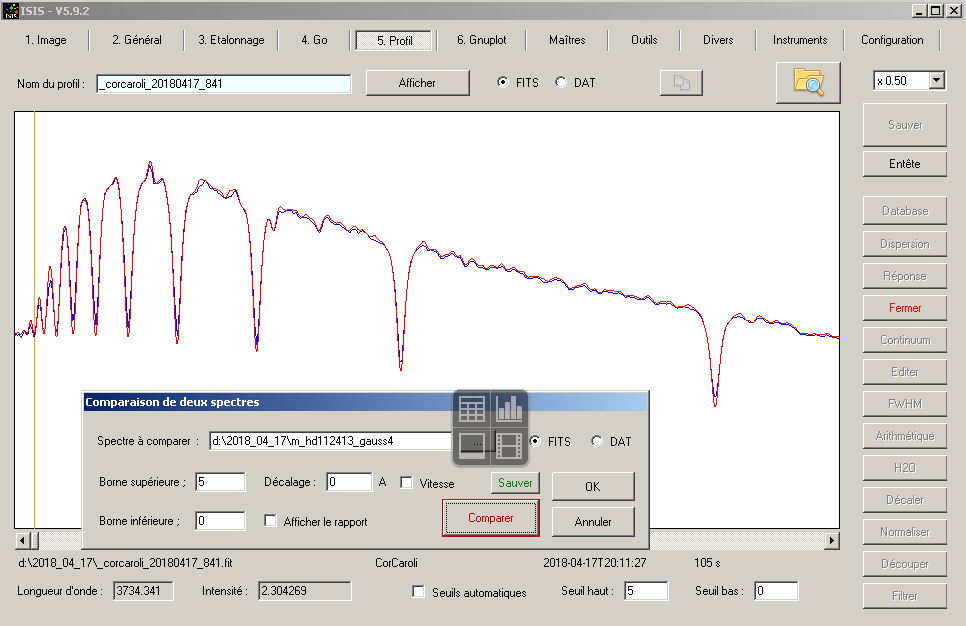
Task: Click the Normaliser button
Action: click(x=904, y=532)
